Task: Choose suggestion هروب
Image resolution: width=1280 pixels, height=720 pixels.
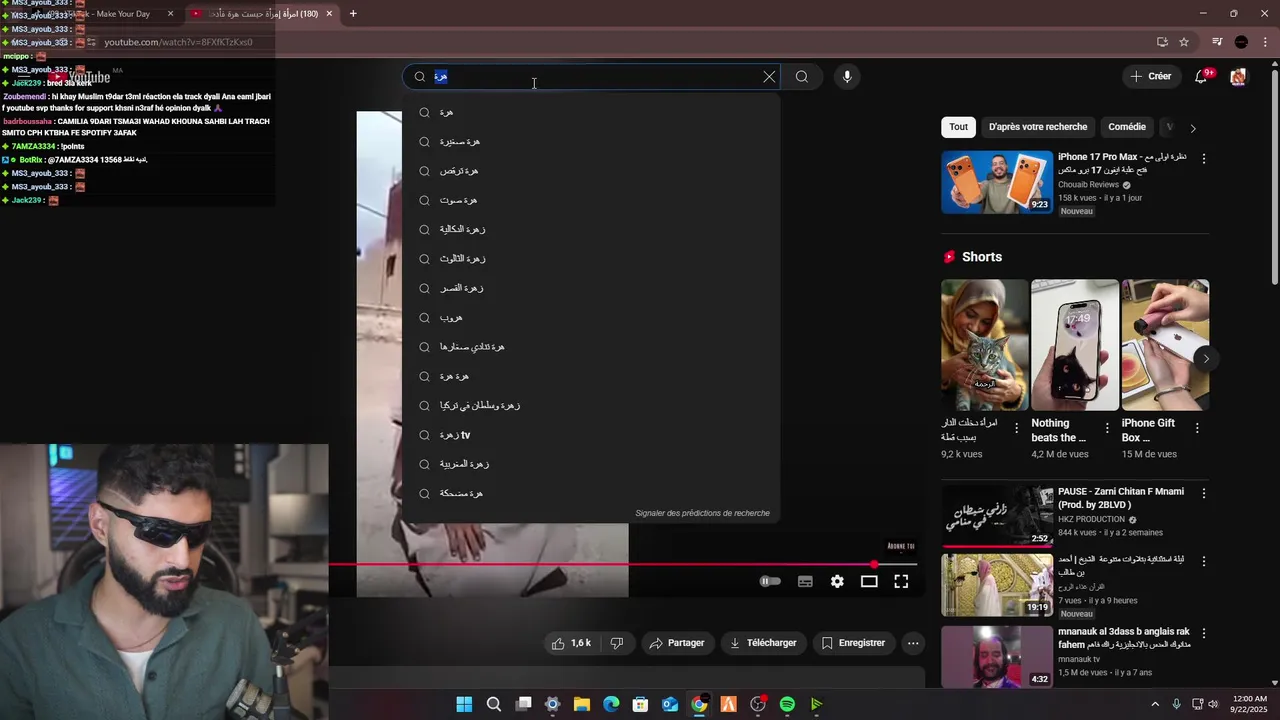Action: point(591,317)
